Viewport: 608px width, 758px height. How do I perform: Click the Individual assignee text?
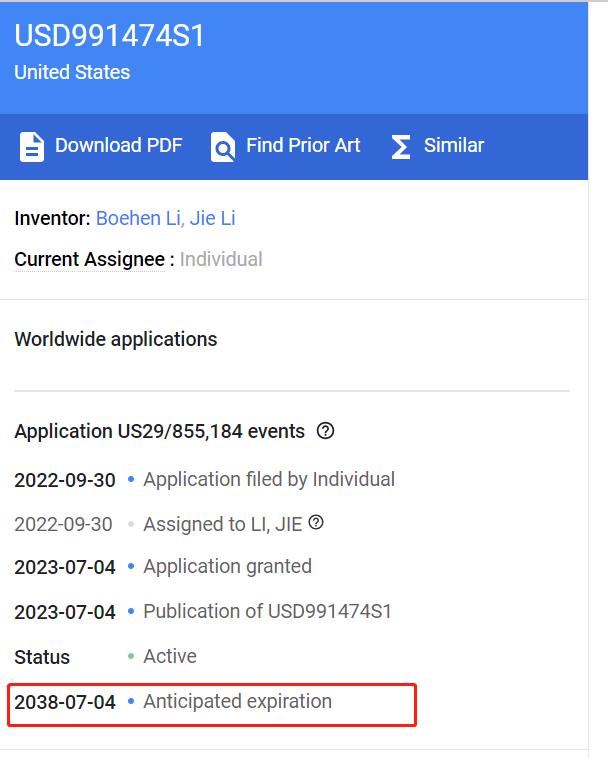point(221,260)
